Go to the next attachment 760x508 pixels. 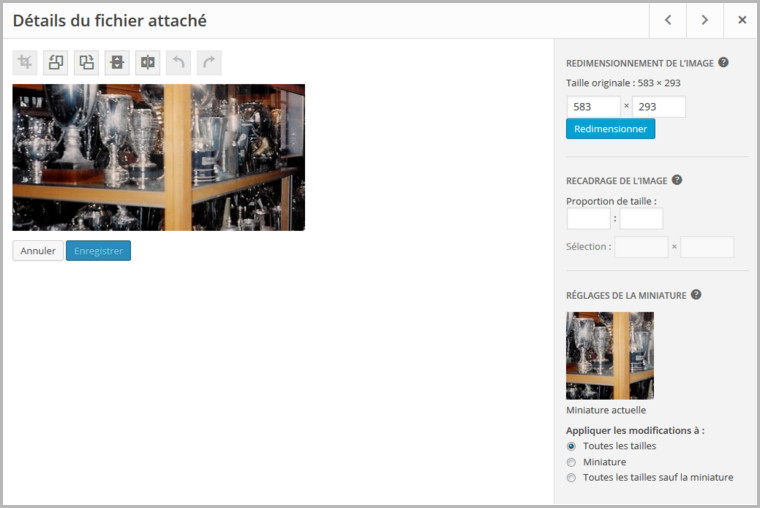[705, 20]
